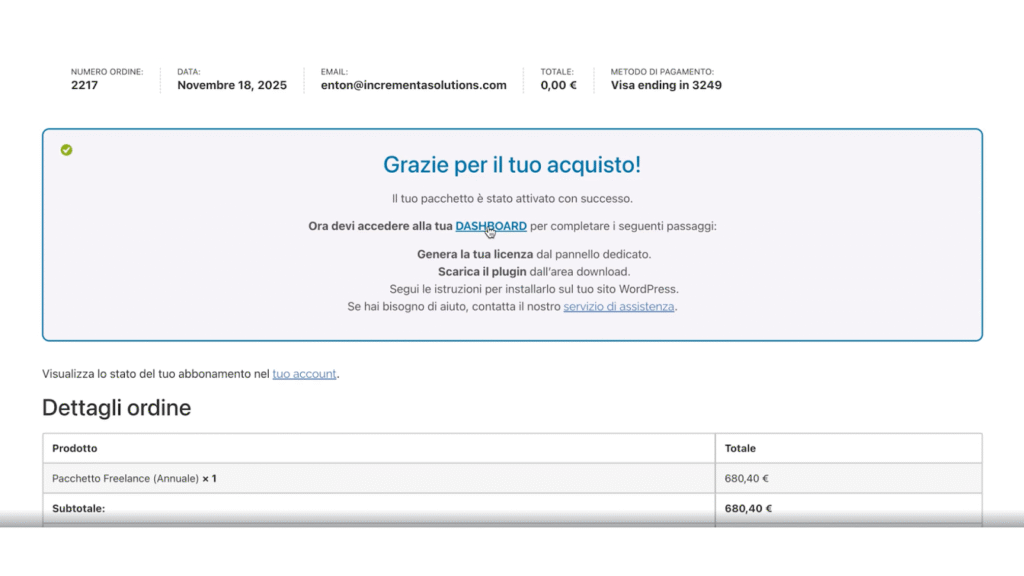Click 'Visa ending in 3249' payment method
This screenshot has height=576, width=1024.
(x=666, y=85)
